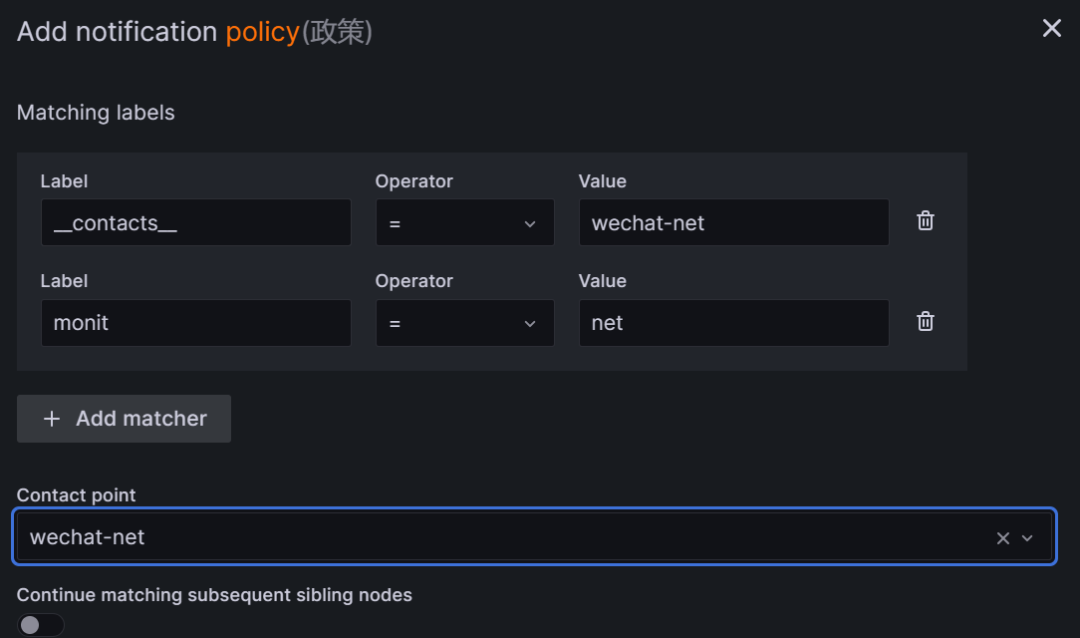Focus the __contacts__ Label input field
Image resolution: width=1080 pixels, height=638 pixels.
coord(196,223)
